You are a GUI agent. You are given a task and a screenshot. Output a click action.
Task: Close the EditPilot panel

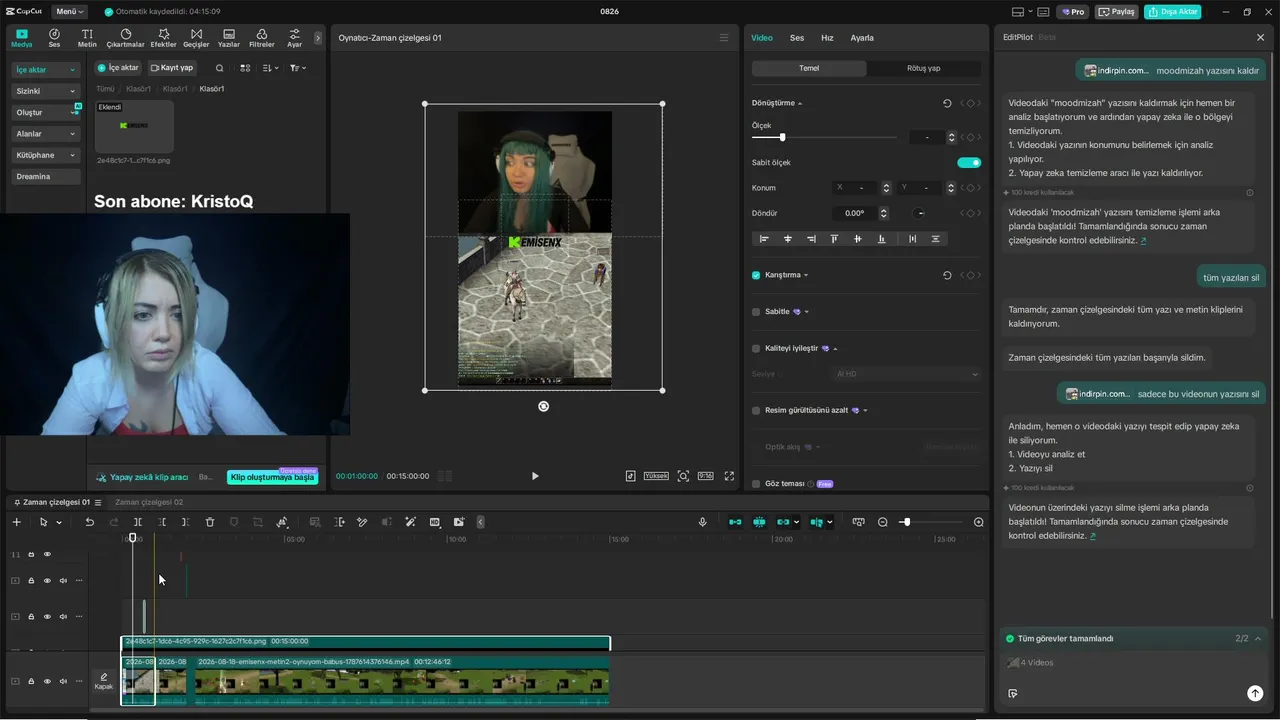(1260, 37)
